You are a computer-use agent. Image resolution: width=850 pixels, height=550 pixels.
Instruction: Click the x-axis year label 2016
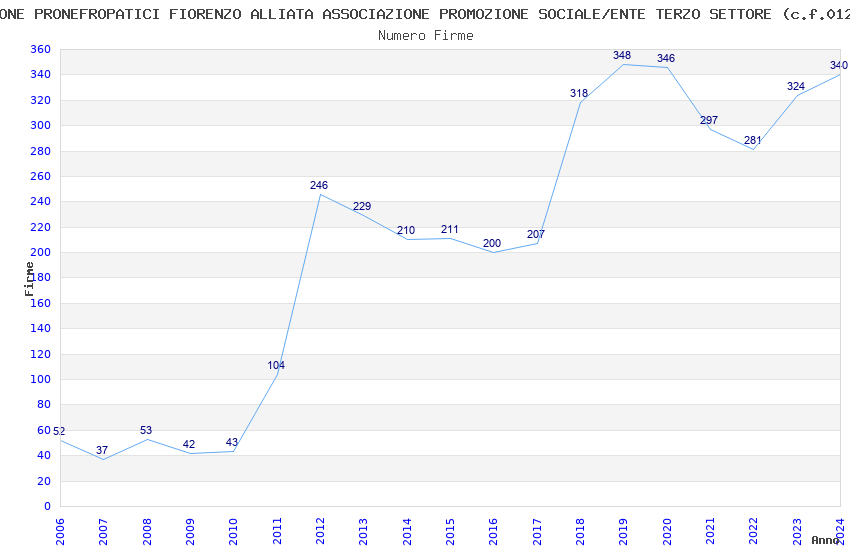pos(494,532)
